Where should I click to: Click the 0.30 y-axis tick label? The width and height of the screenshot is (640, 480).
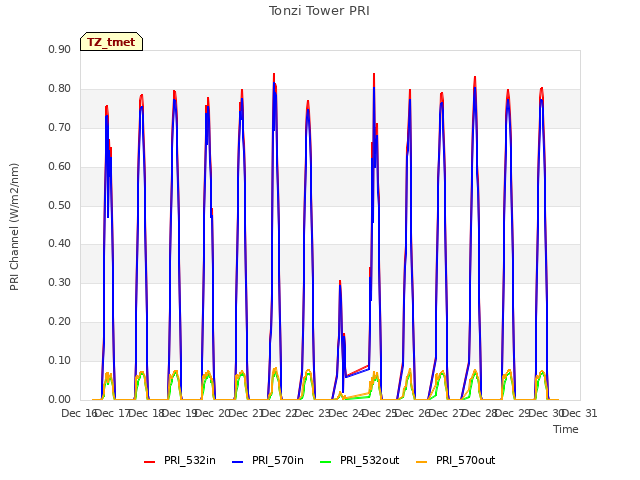click(x=60, y=282)
